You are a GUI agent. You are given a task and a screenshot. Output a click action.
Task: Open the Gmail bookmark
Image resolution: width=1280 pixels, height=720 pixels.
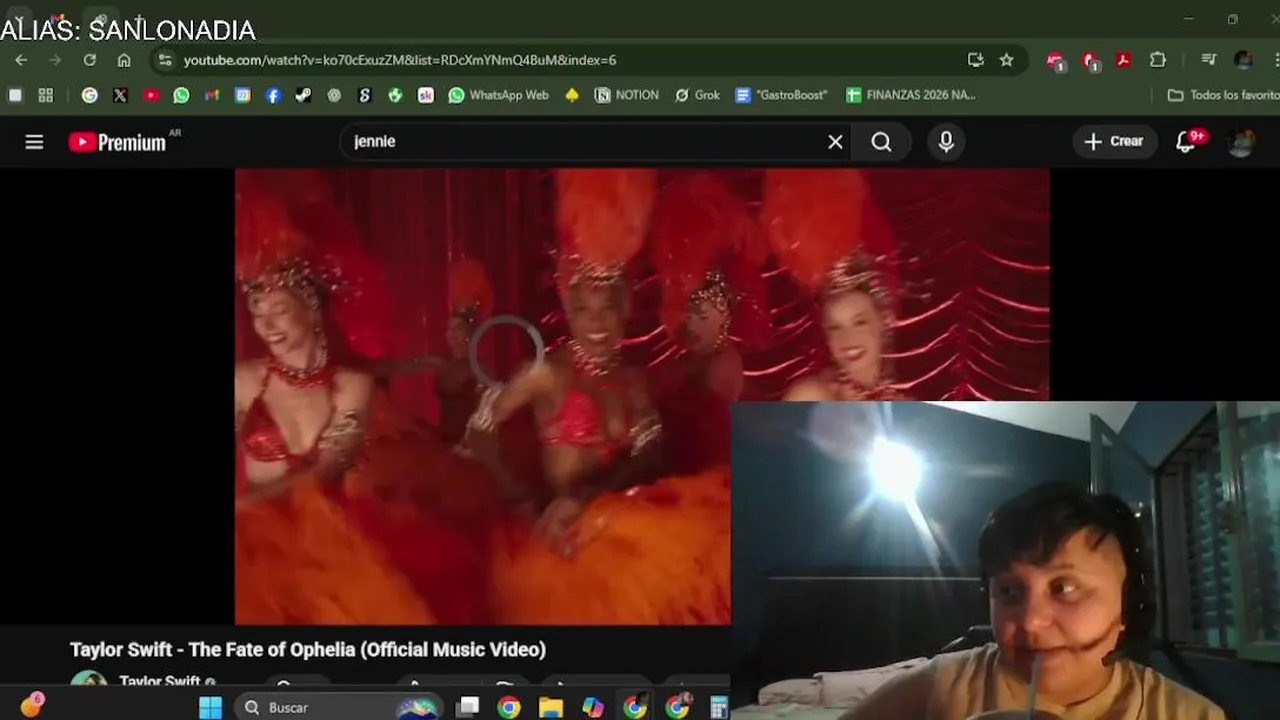(212, 95)
